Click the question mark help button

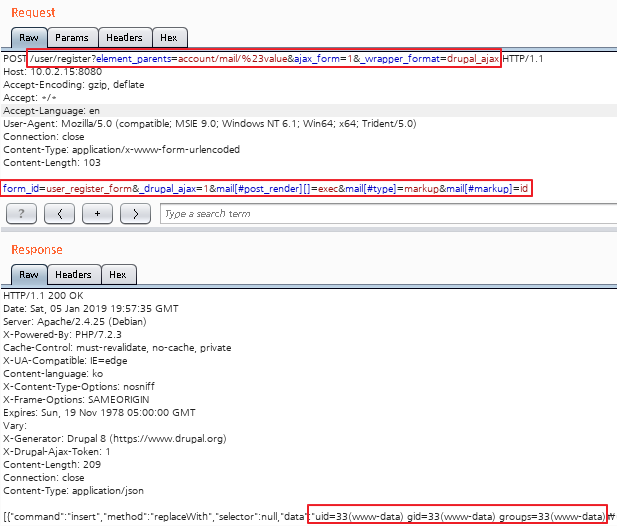point(22,214)
